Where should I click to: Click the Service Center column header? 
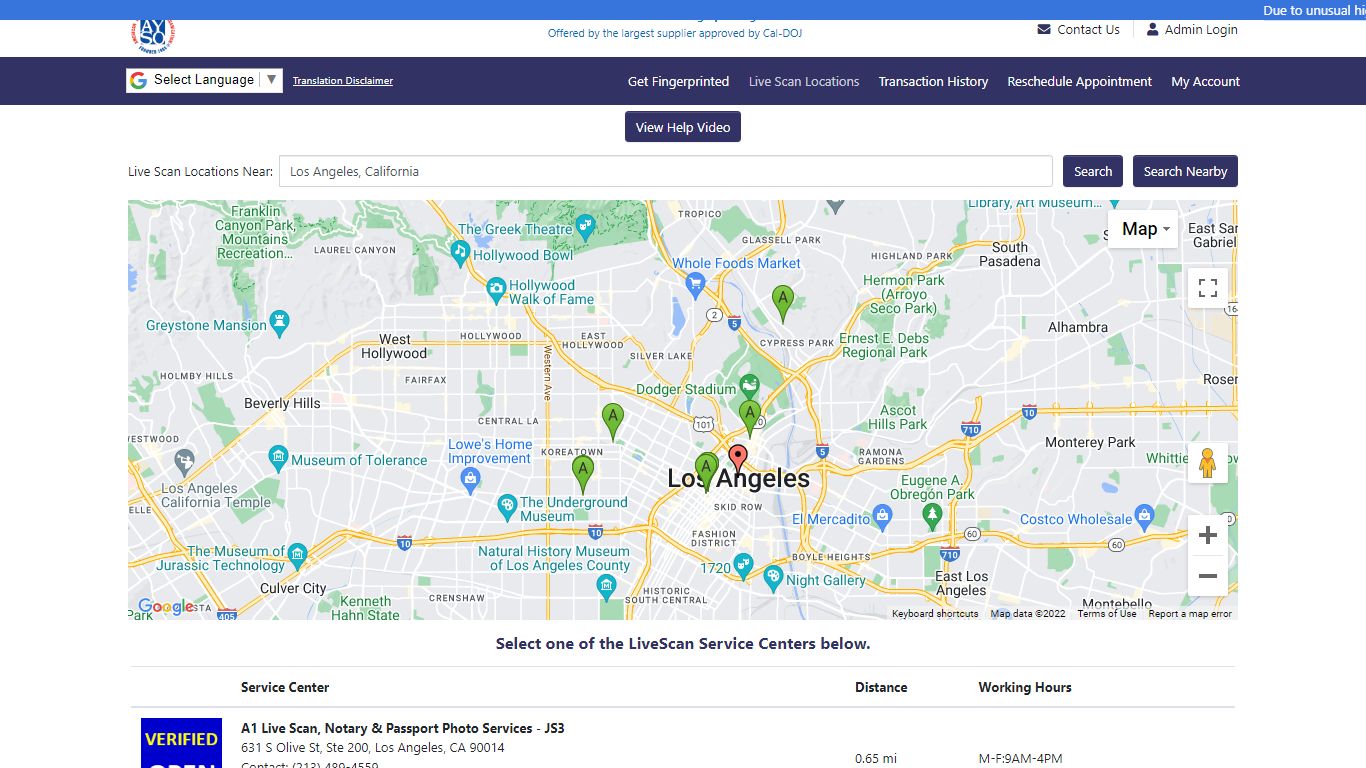point(285,687)
